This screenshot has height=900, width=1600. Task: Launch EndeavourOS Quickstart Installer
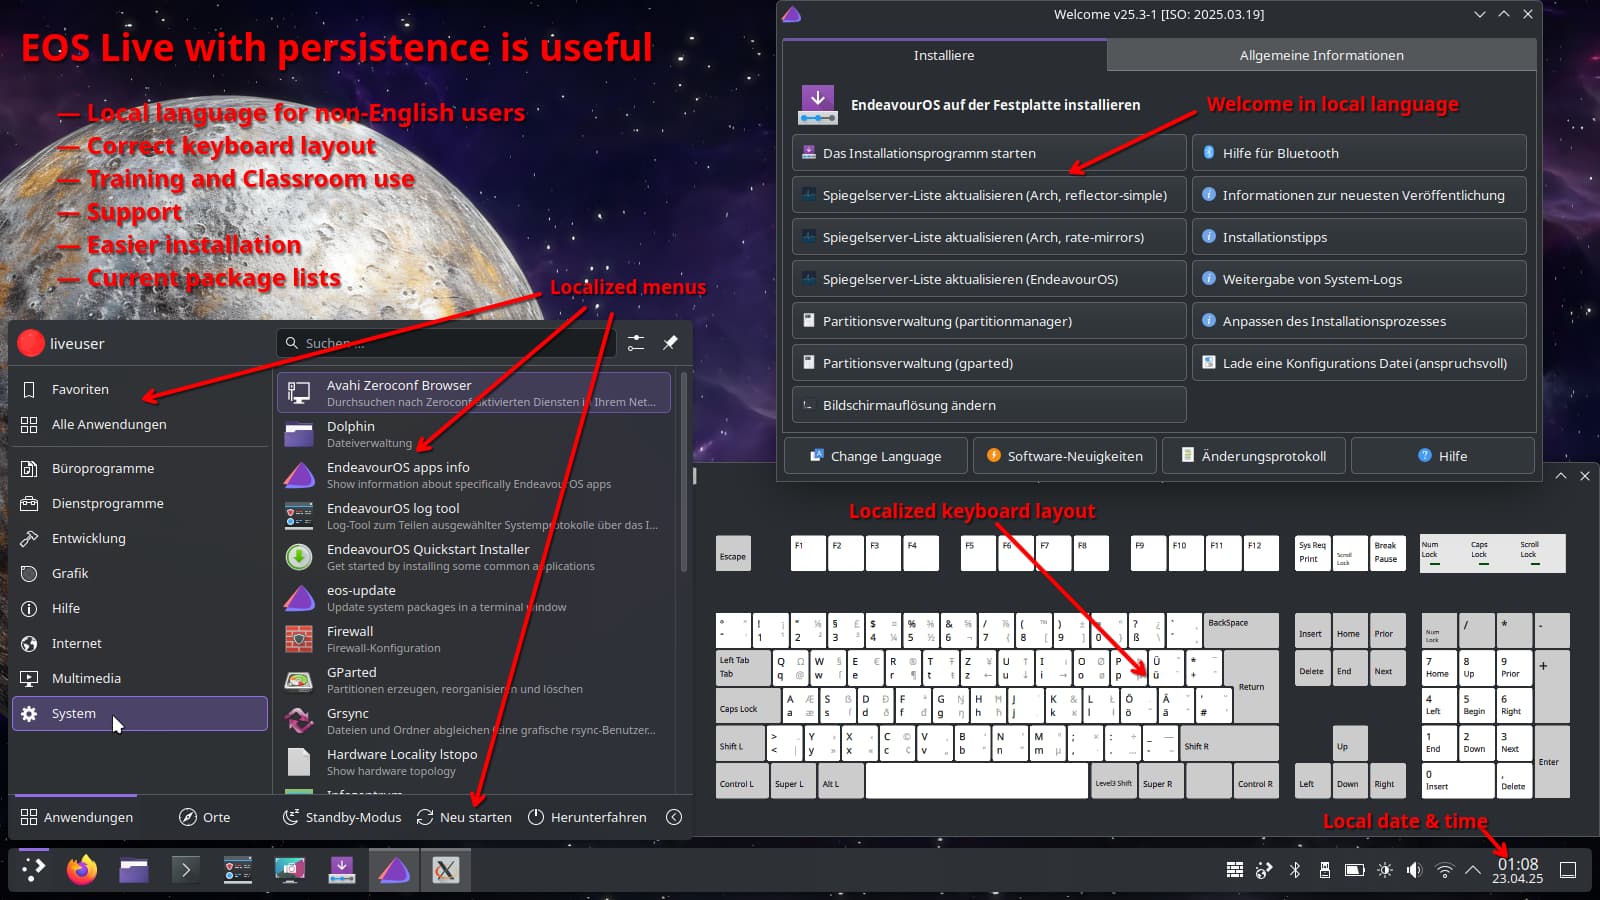click(x=474, y=557)
